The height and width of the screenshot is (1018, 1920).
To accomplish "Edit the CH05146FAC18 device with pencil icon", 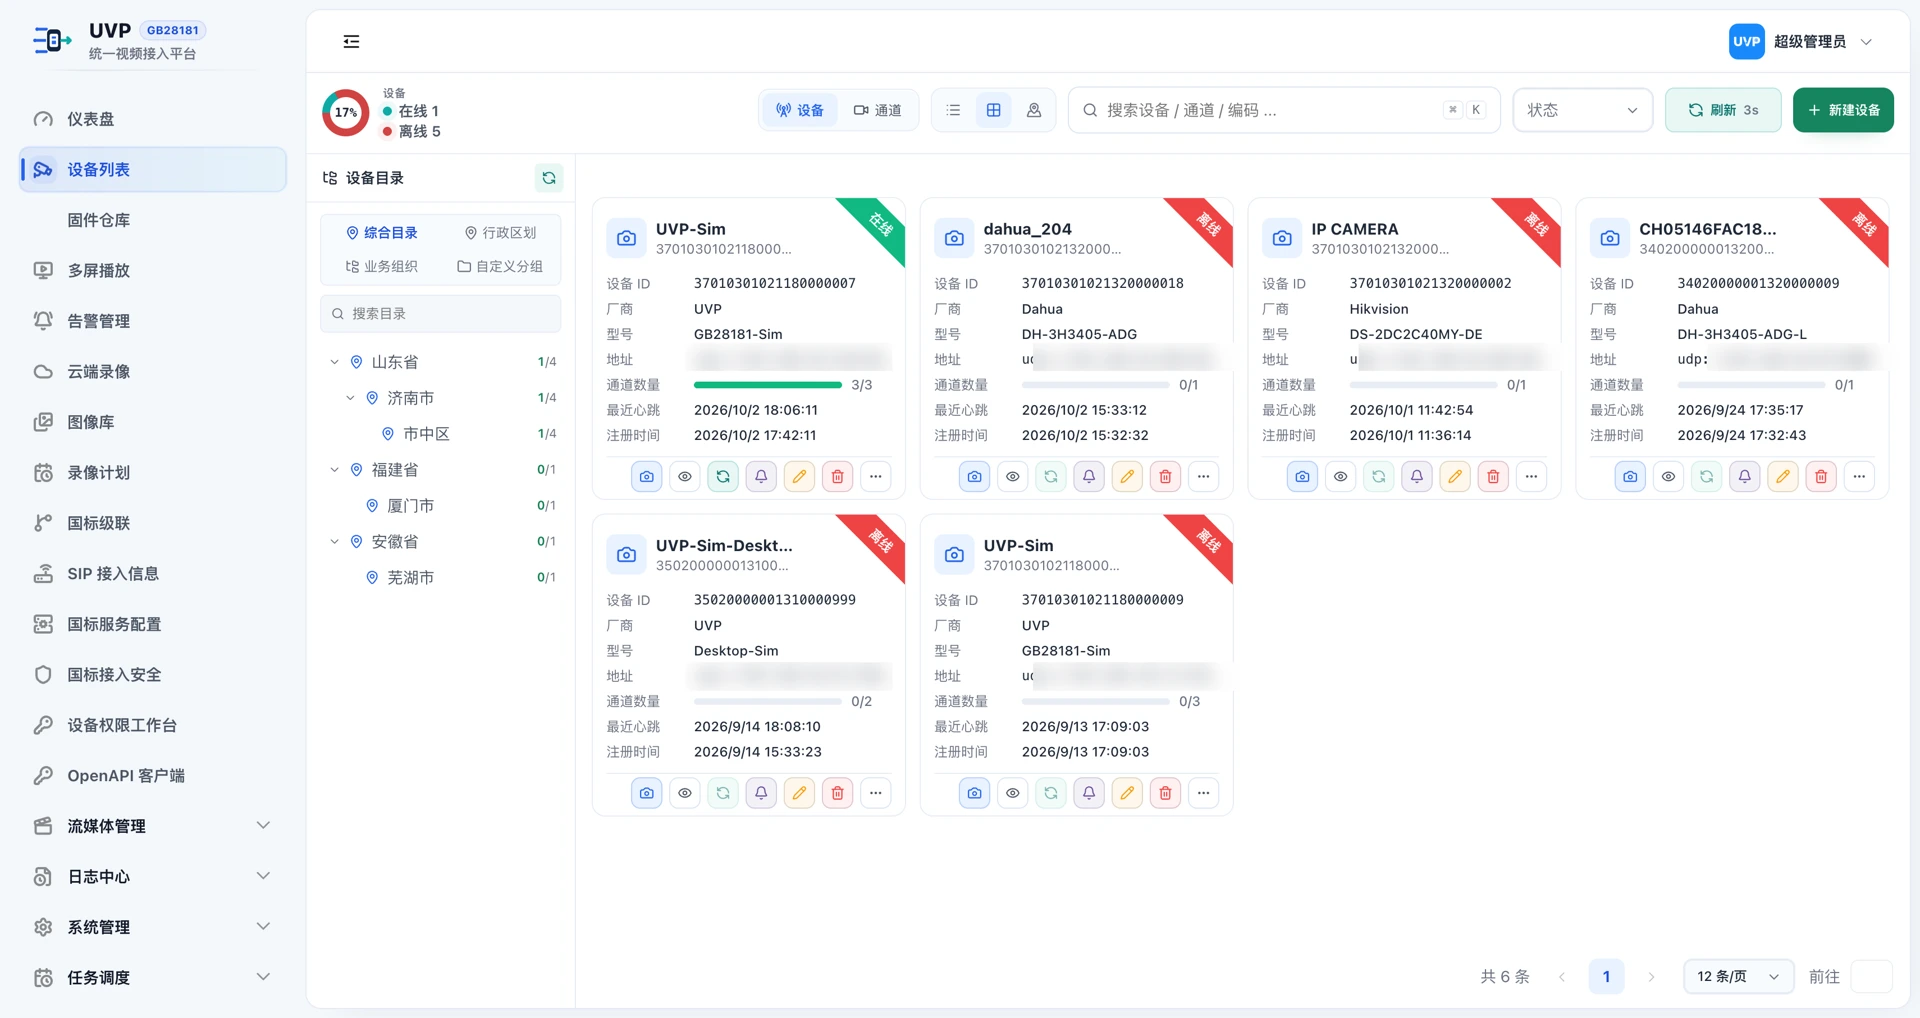I will (1783, 477).
